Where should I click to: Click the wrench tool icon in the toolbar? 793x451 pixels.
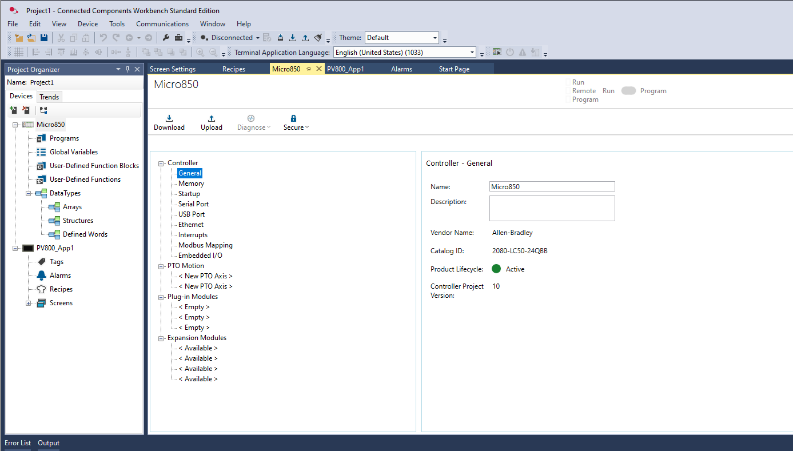166,37
